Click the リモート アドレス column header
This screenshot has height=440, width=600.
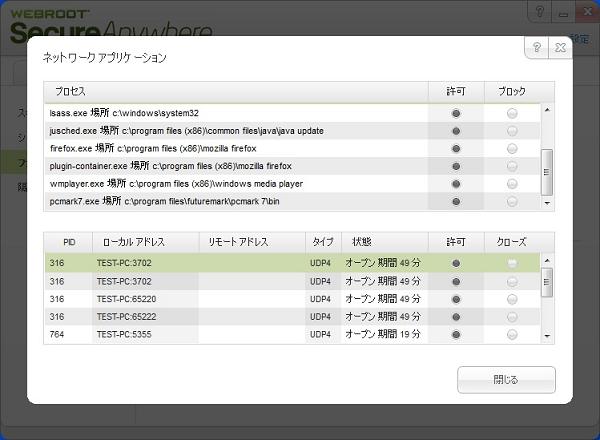click(252, 242)
